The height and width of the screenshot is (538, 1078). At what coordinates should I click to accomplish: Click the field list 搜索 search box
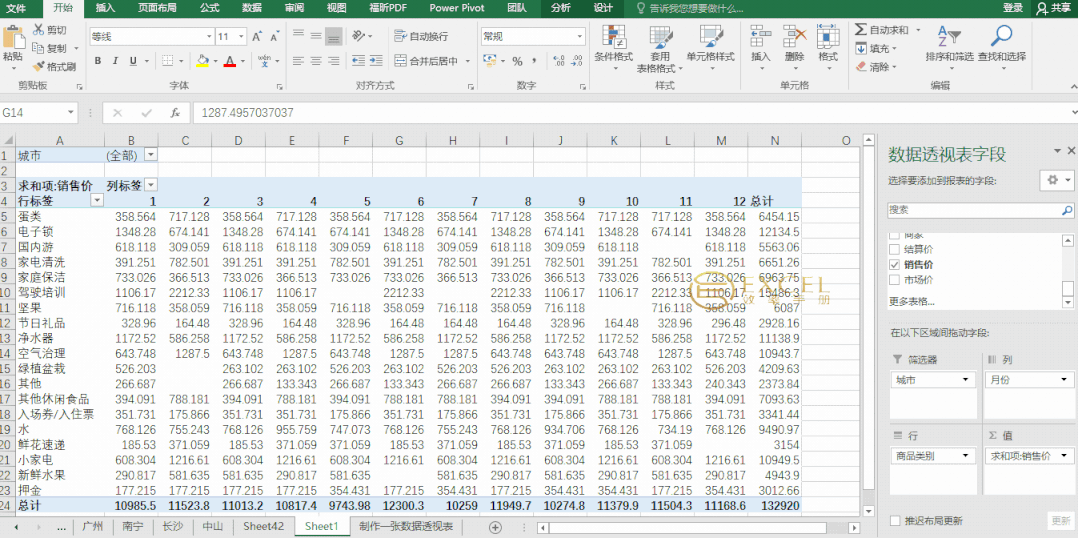pos(981,210)
